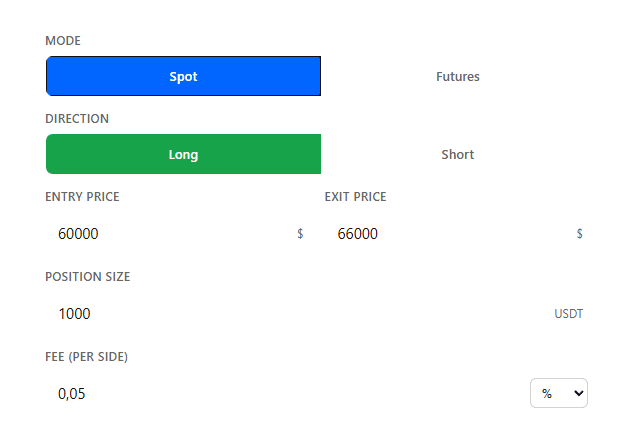
Task: Click the fee input showing 0,05
Action: [x=286, y=394]
